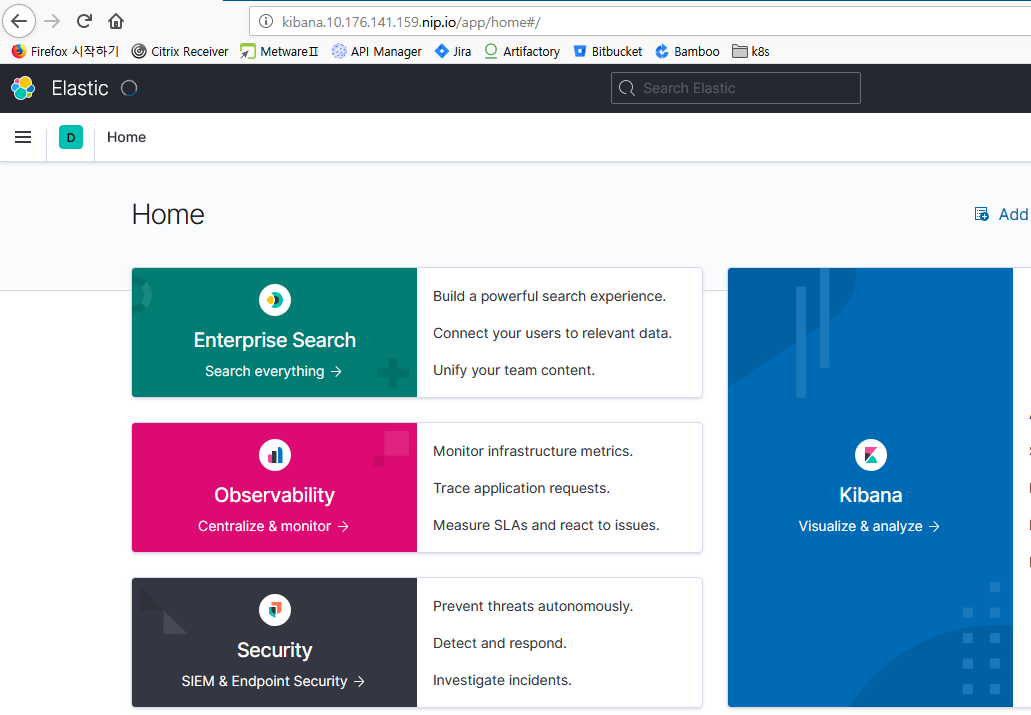Reload the page with refresh icon
This screenshot has height=715, width=1031.
click(x=84, y=21)
